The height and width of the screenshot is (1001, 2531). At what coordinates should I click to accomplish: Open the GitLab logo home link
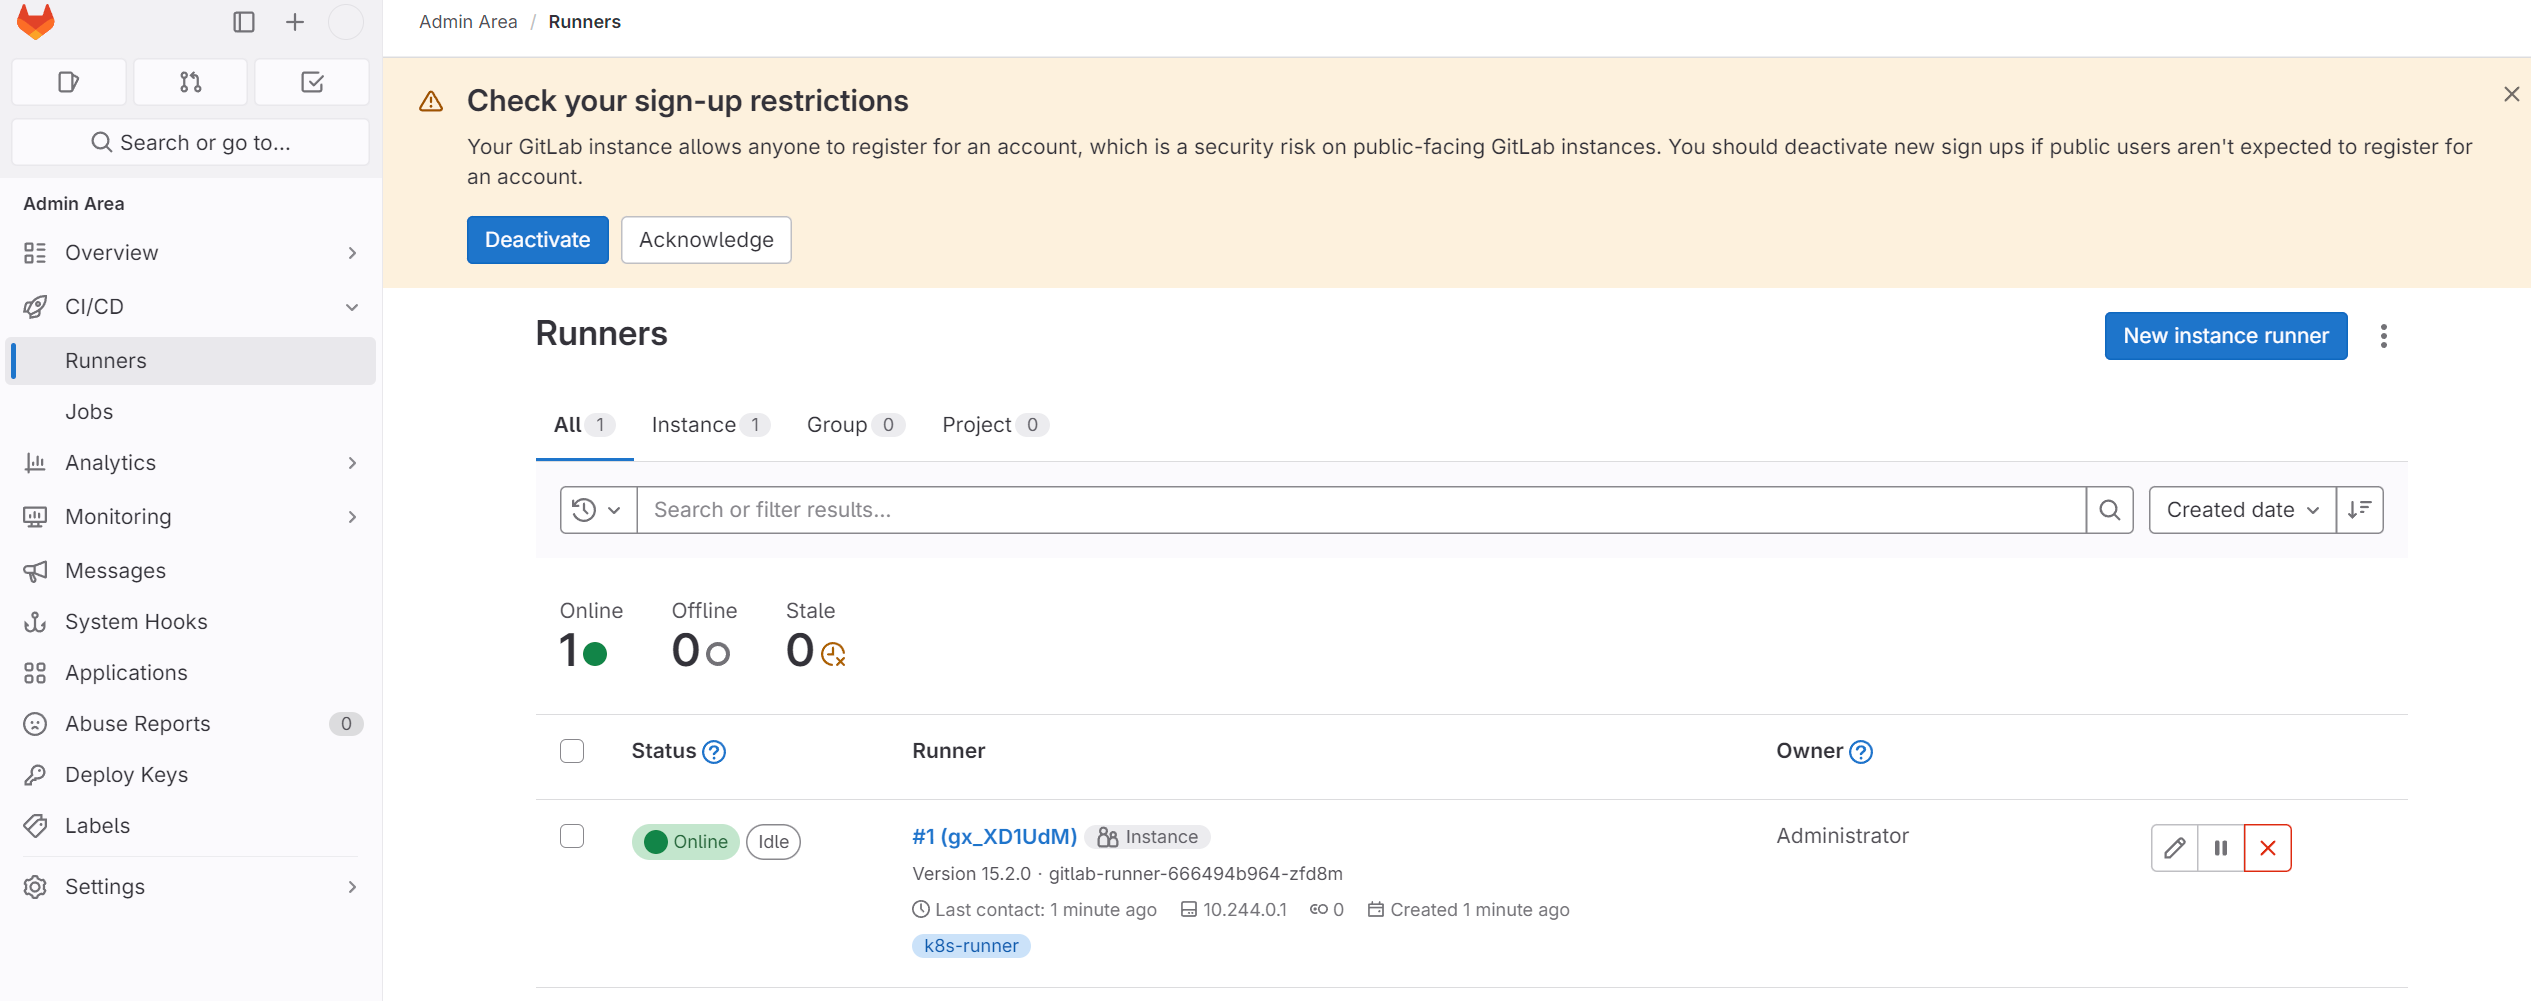point(36,21)
